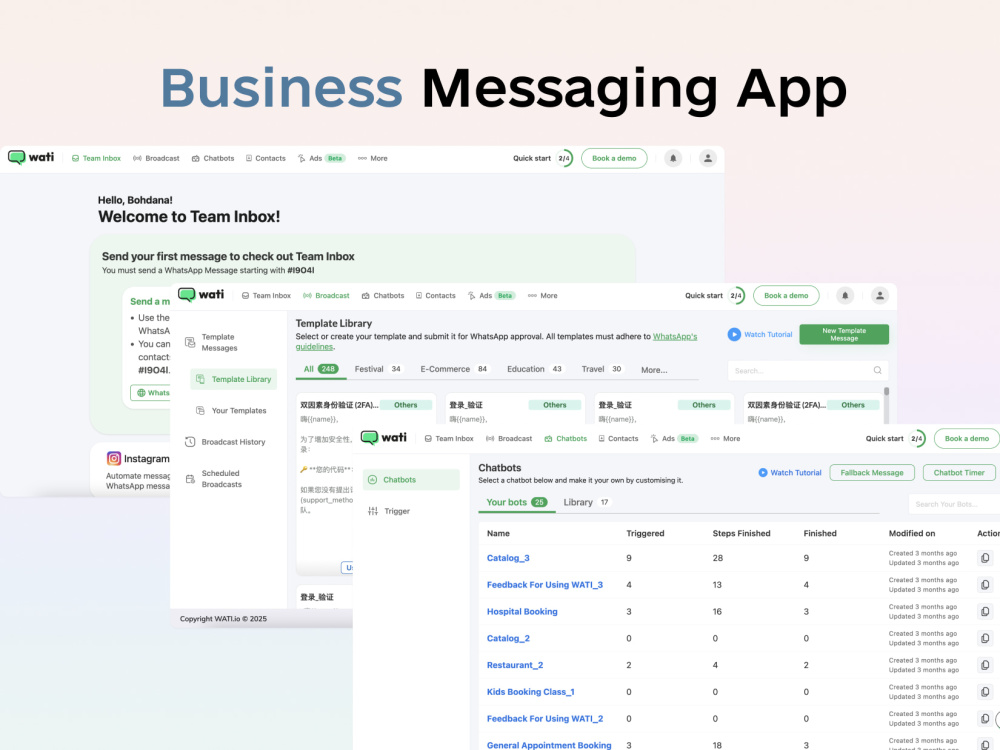Click the Quick start 2/4 progress ring in the Chatbots window

point(917,439)
